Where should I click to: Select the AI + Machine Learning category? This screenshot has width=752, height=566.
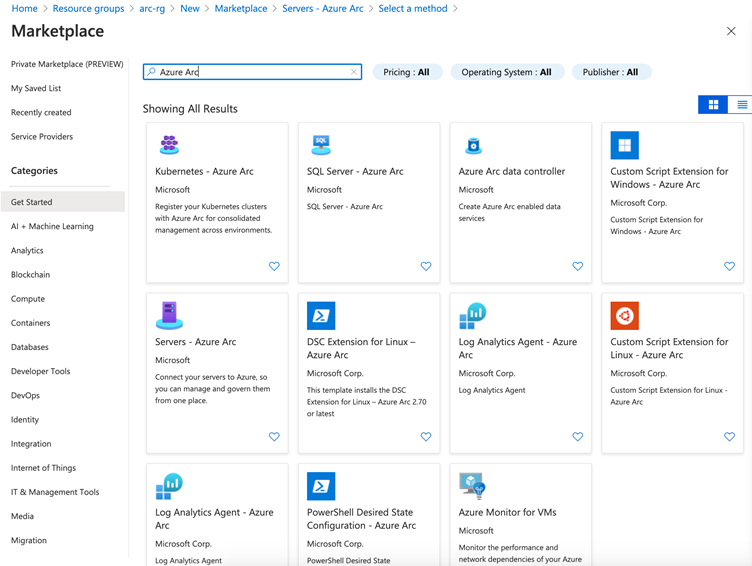(x=52, y=226)
